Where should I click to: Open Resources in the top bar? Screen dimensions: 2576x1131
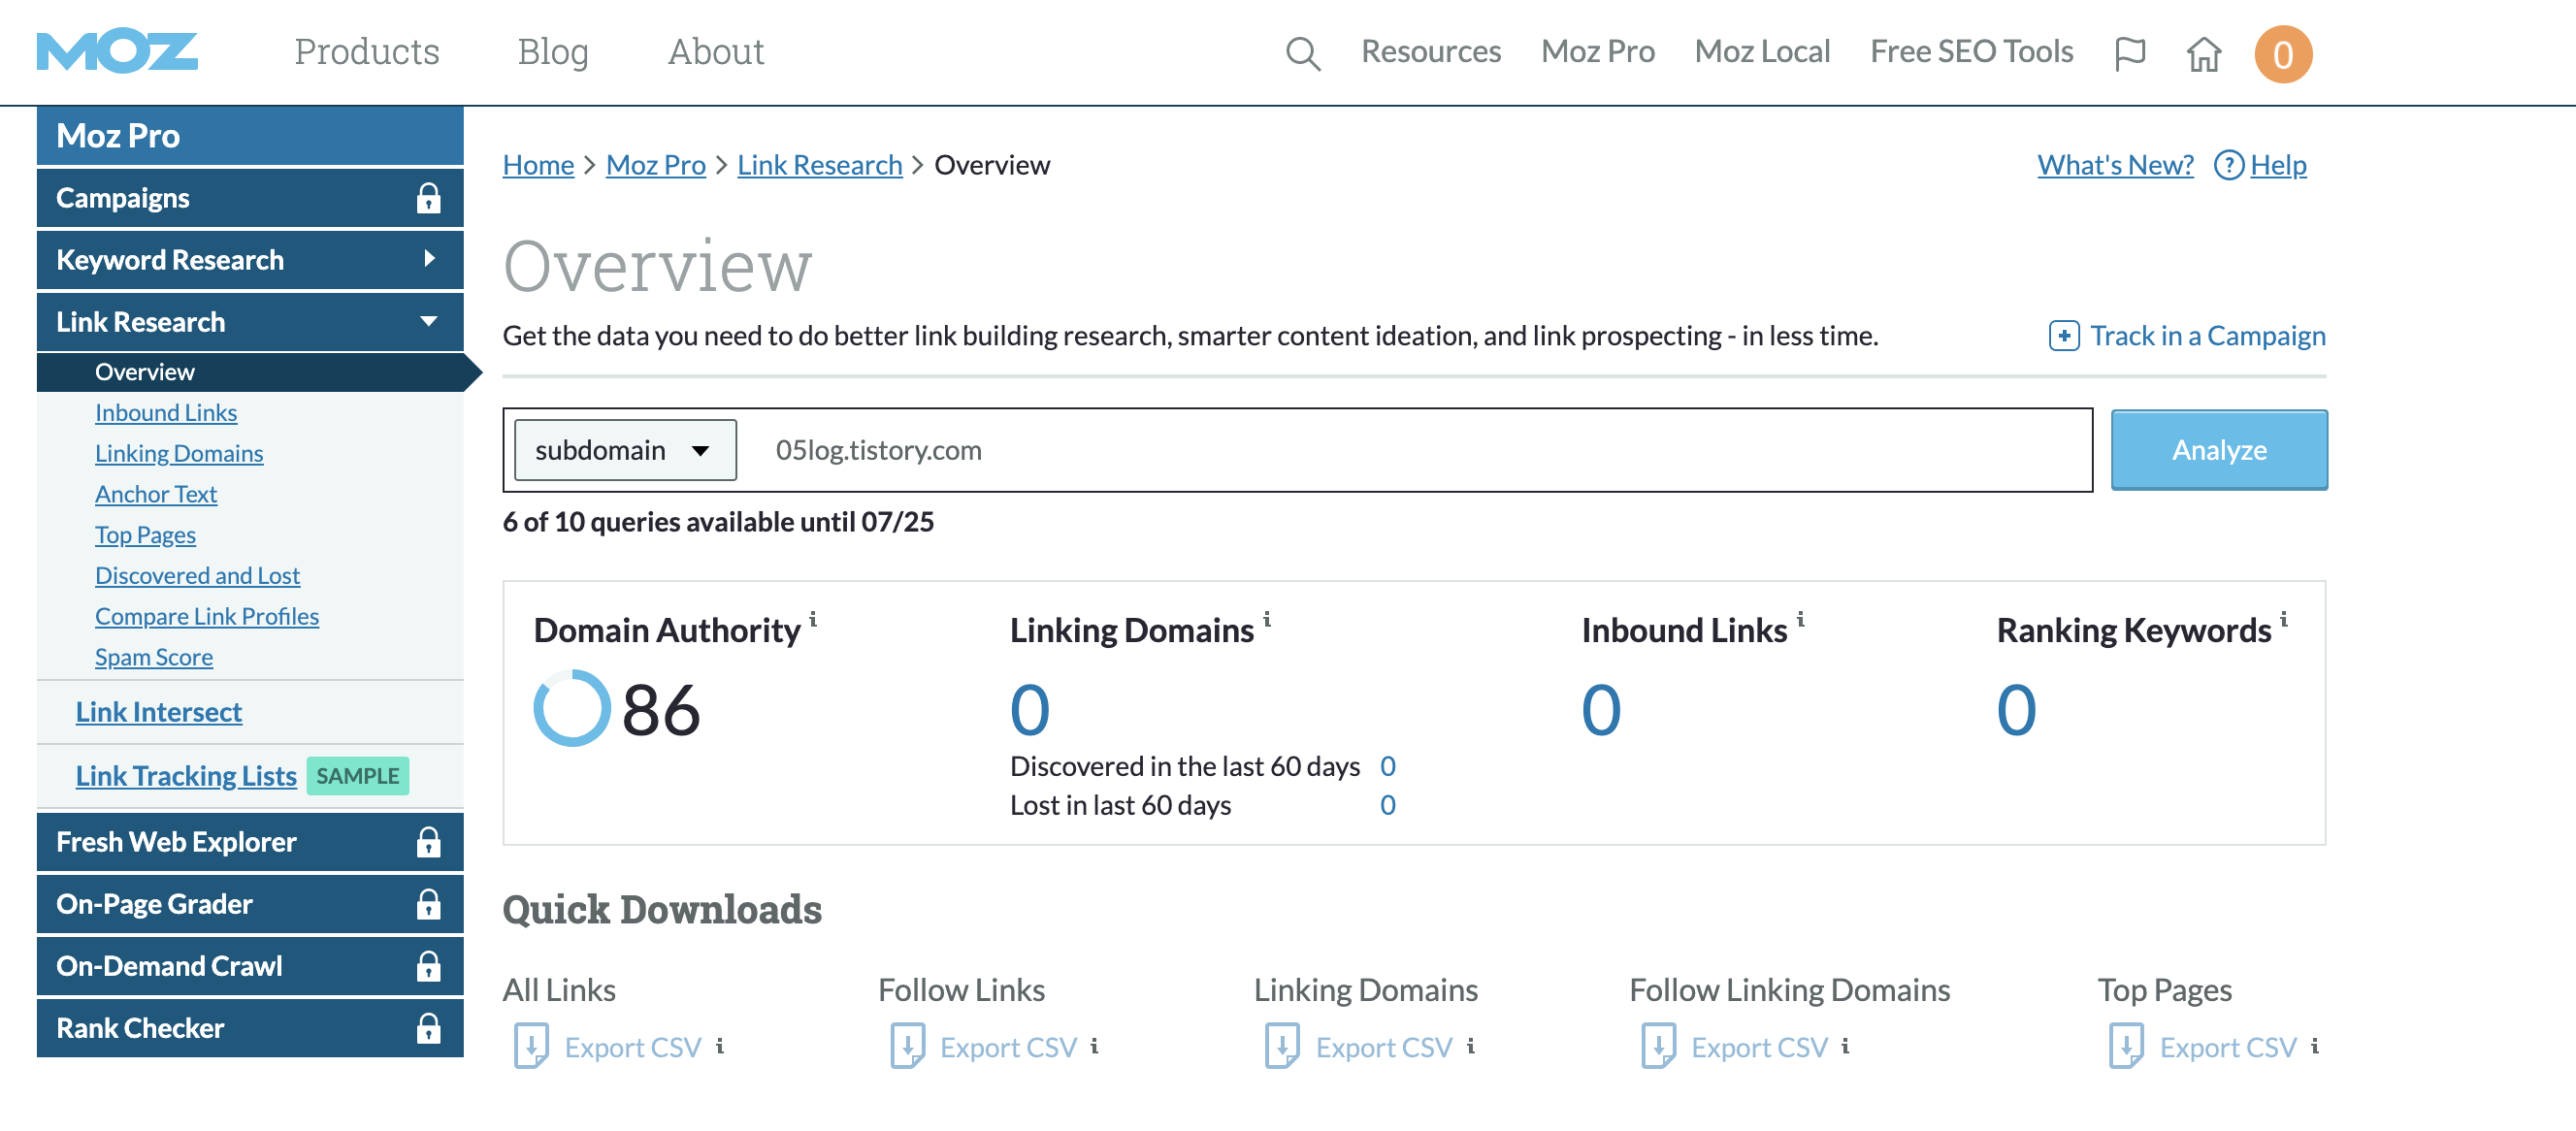click(x=1431, y=52)
